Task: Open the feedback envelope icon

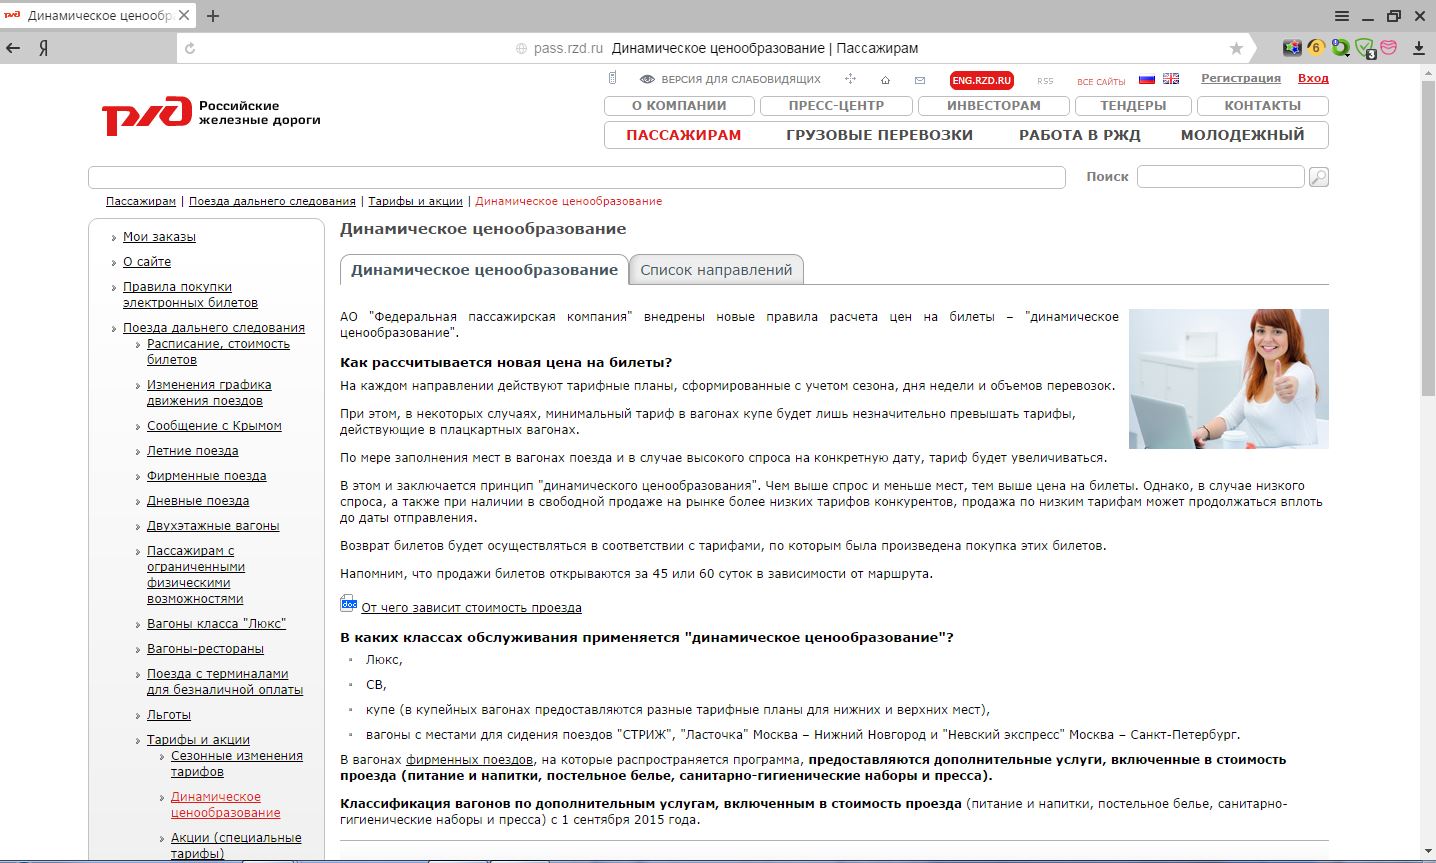Action: click(920, 80)
